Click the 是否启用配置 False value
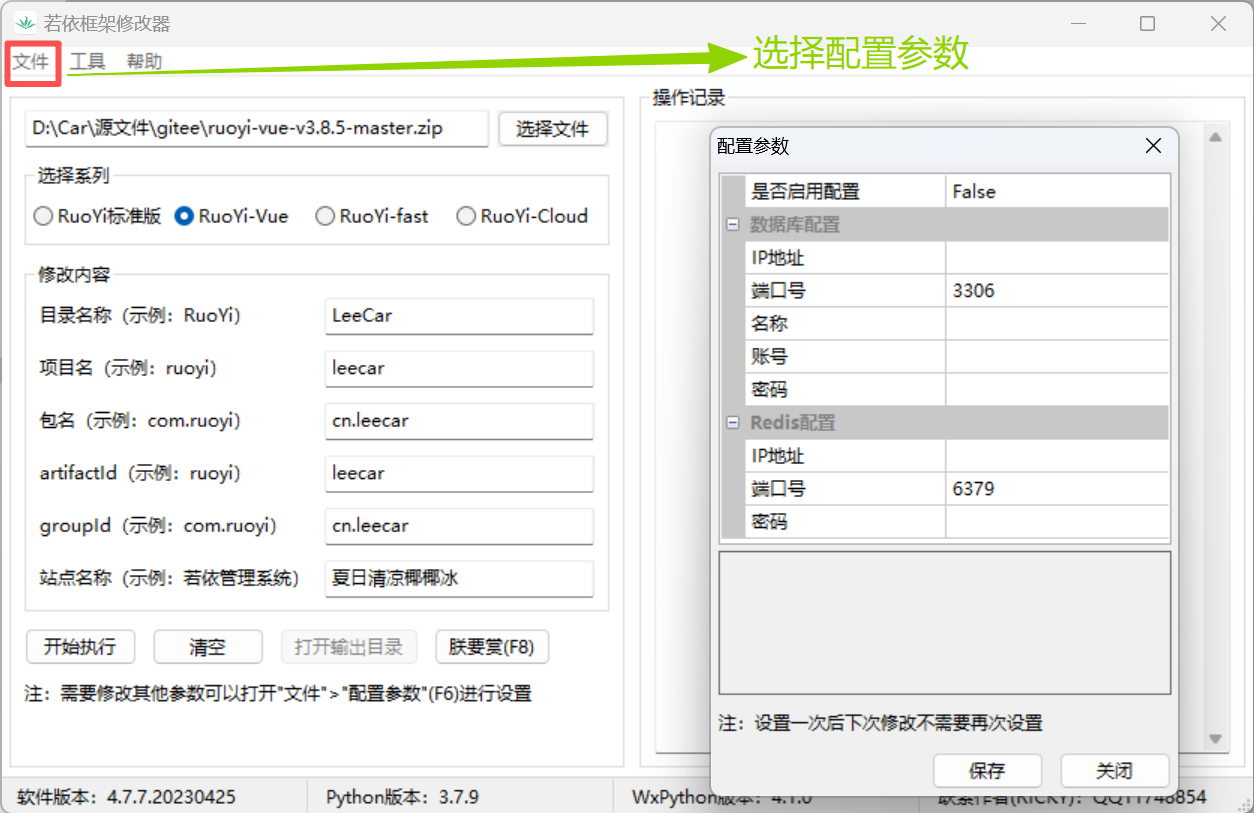This screenshot has height=813, width=1254. coord(1056,191)
